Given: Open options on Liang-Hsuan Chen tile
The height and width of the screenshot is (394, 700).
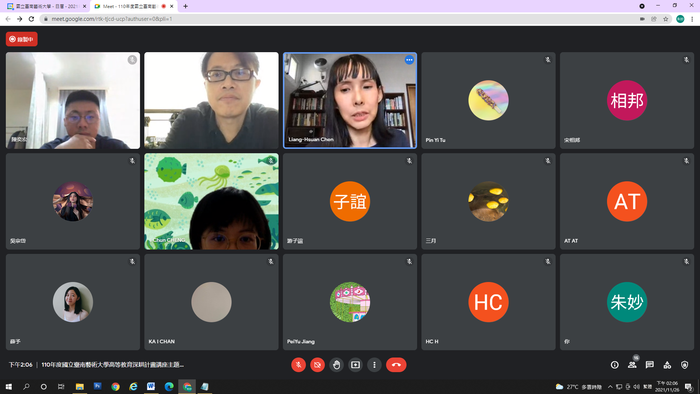Looking at the screenshot, I should 409,60.
